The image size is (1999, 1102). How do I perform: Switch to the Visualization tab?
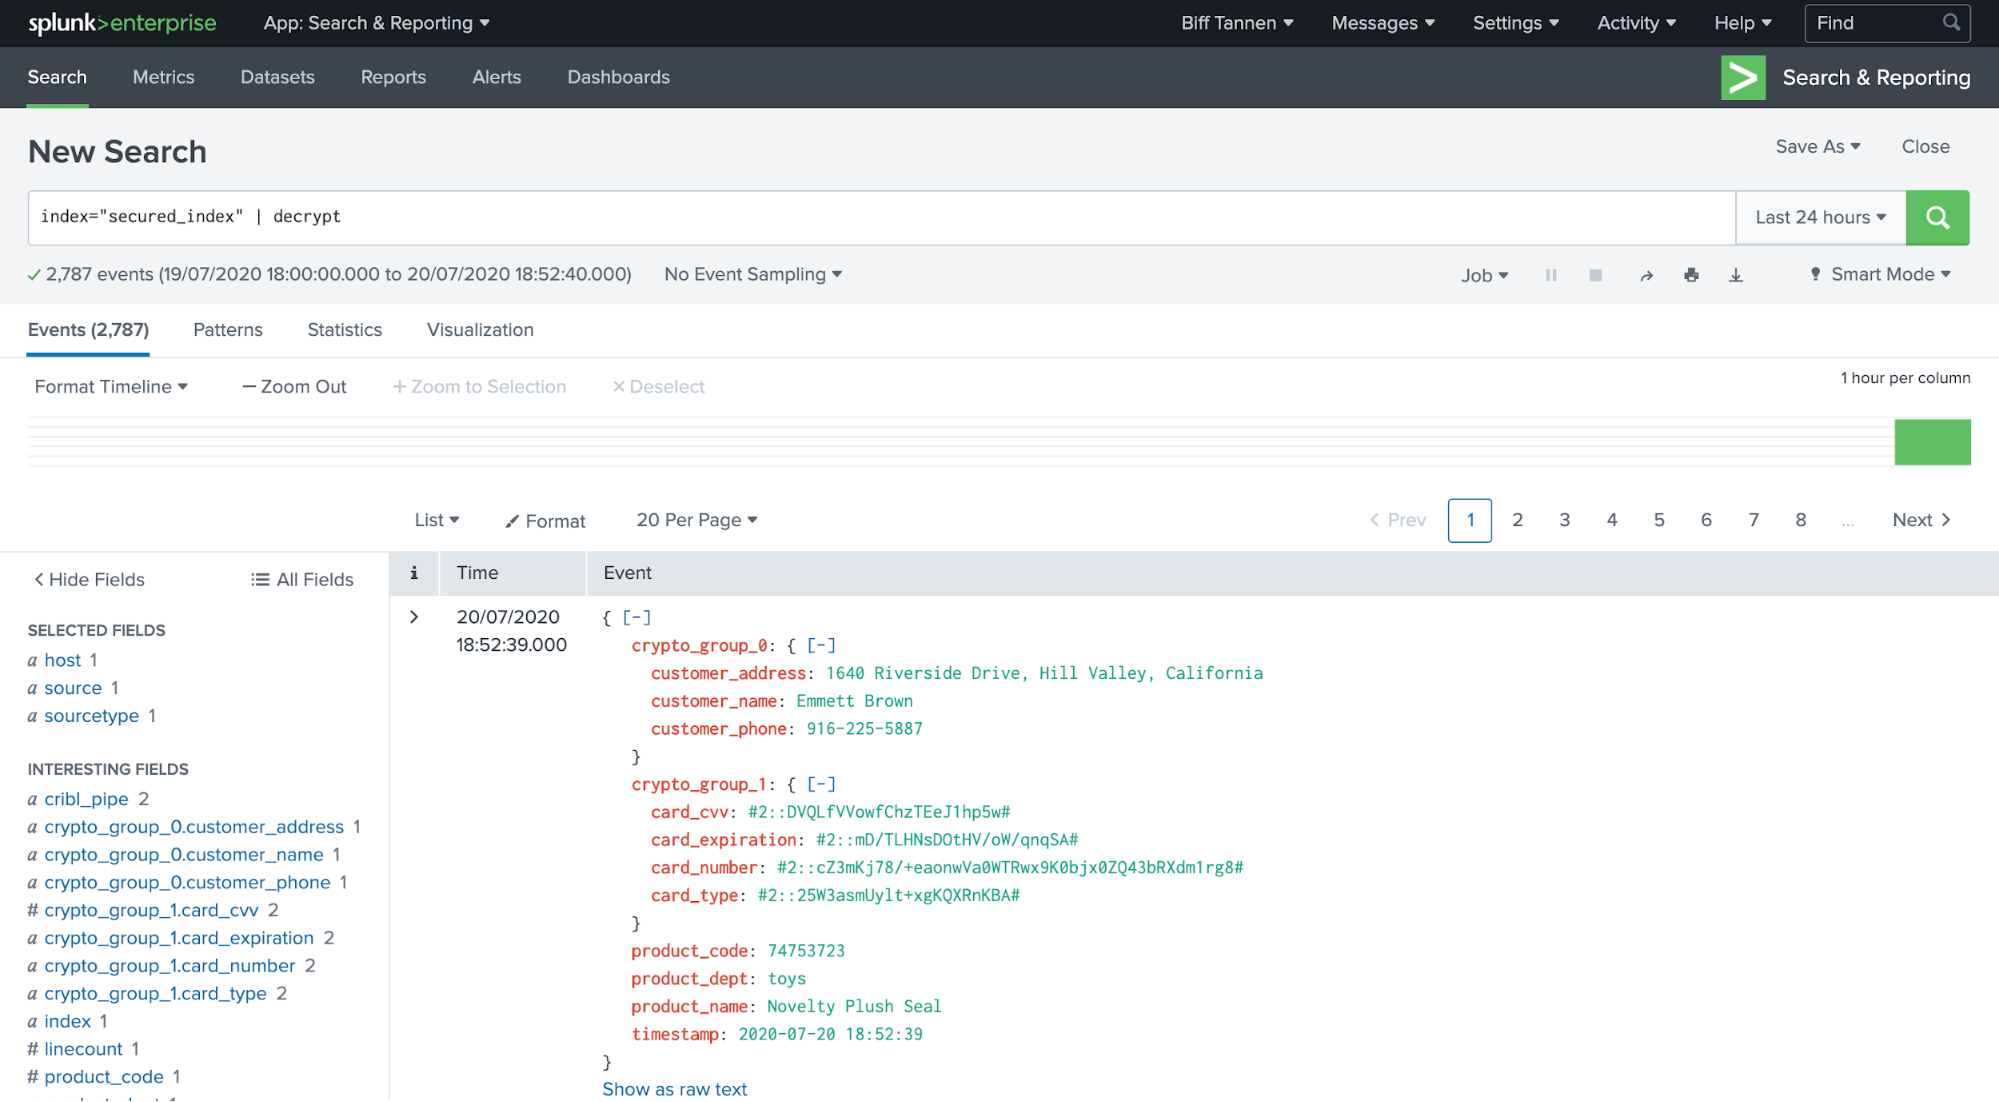tap(480, 330)
